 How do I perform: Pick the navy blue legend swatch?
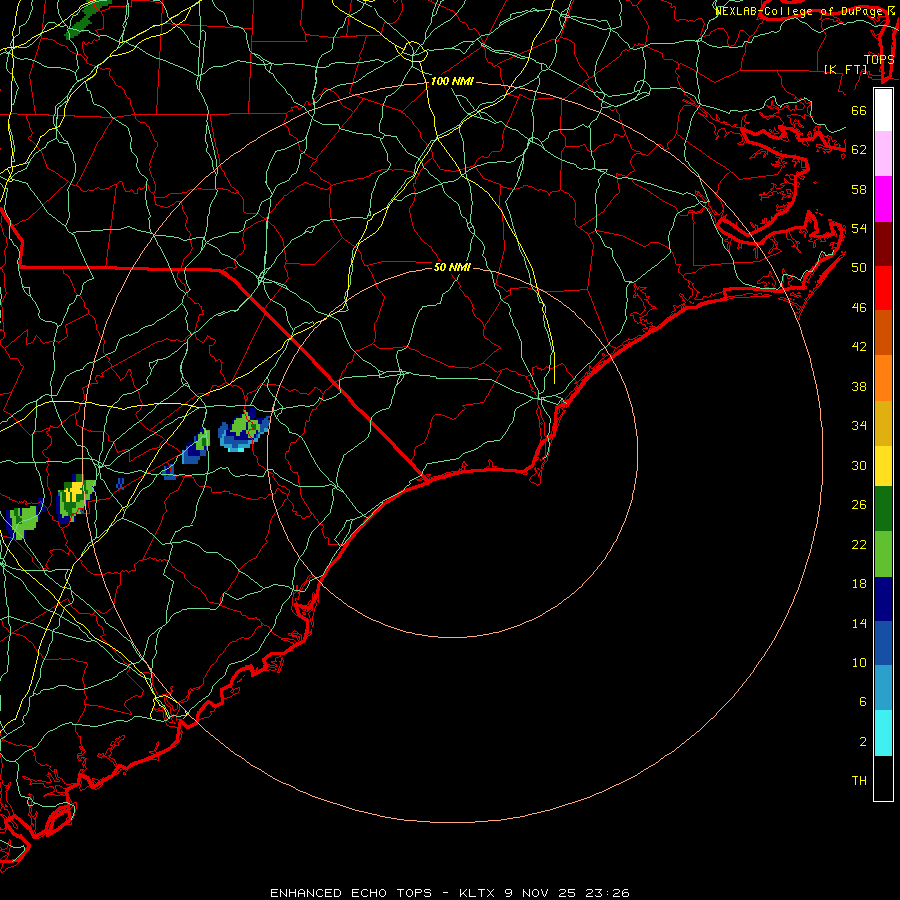coord(883,599)
